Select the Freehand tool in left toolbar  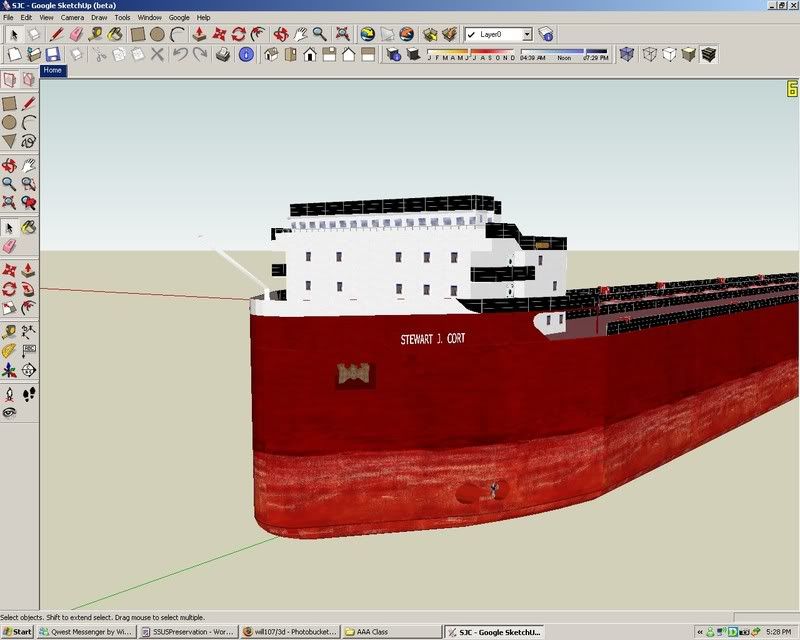tap(29, 141)
